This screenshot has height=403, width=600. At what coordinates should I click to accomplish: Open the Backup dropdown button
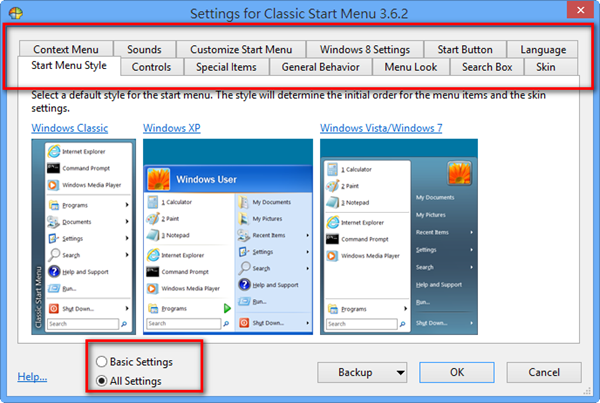click(x=362, y=372)
